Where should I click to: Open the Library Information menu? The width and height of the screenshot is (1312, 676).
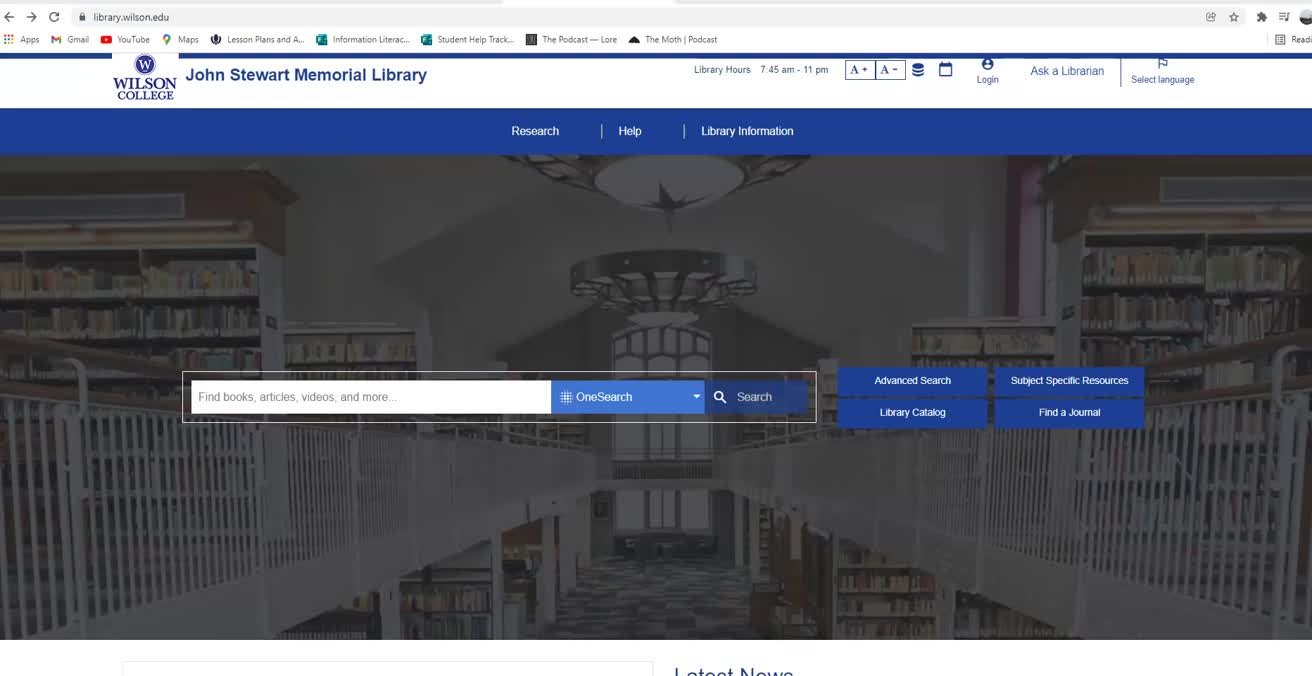(x=747, y=131)
